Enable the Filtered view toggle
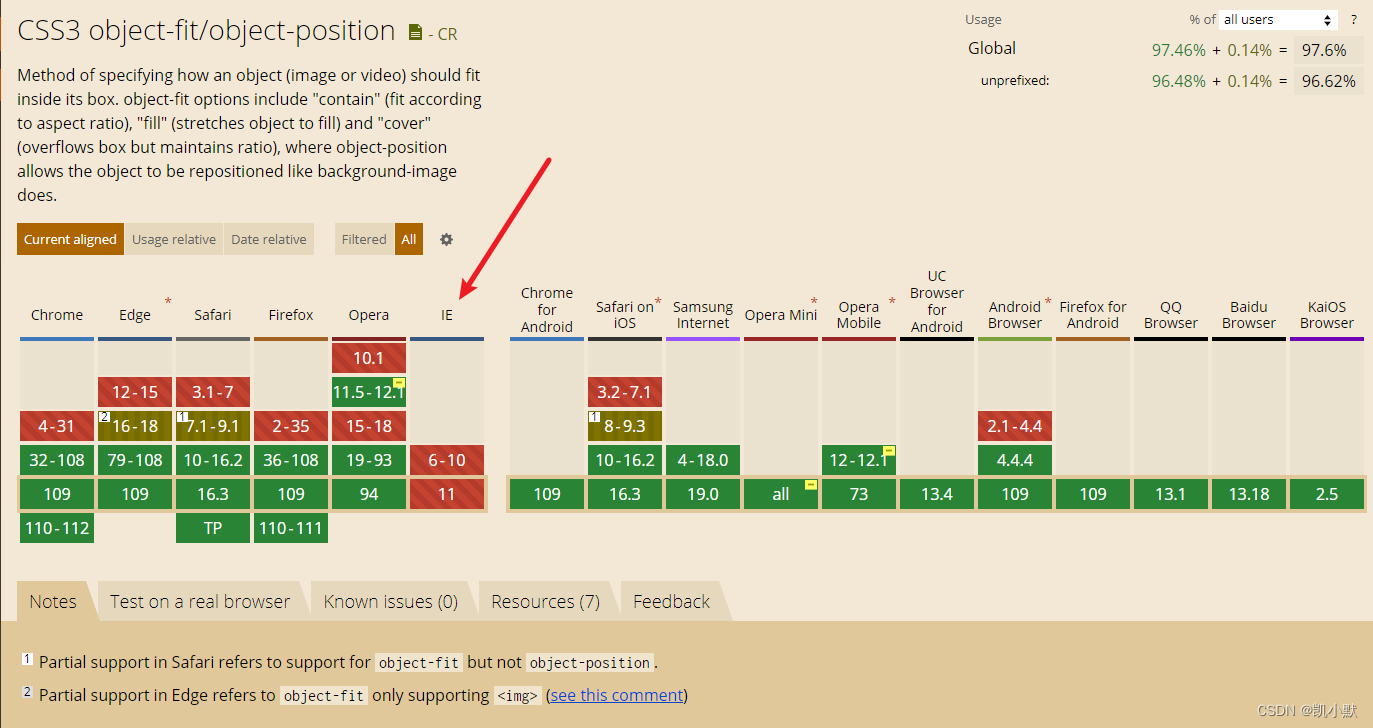 364,239
